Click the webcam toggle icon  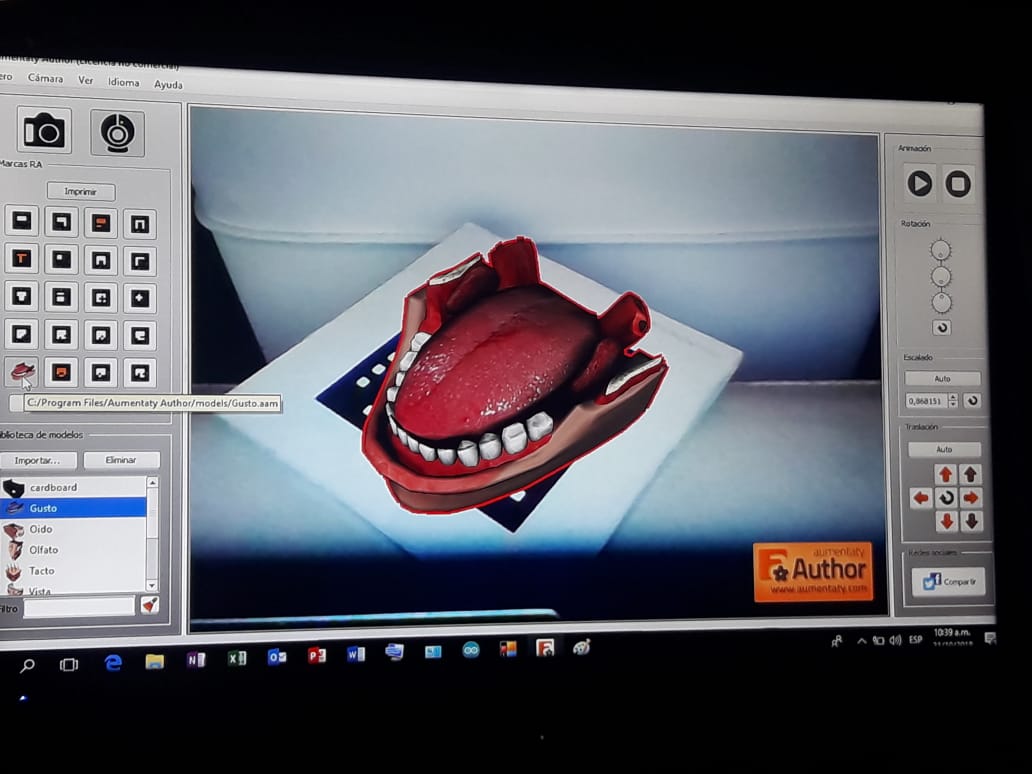point(117,133)
